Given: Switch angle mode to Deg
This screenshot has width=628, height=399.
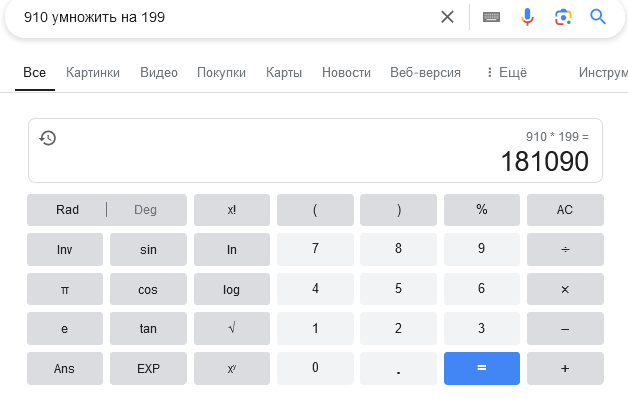Looking at the screenshot, I should [x=145, y=210].
